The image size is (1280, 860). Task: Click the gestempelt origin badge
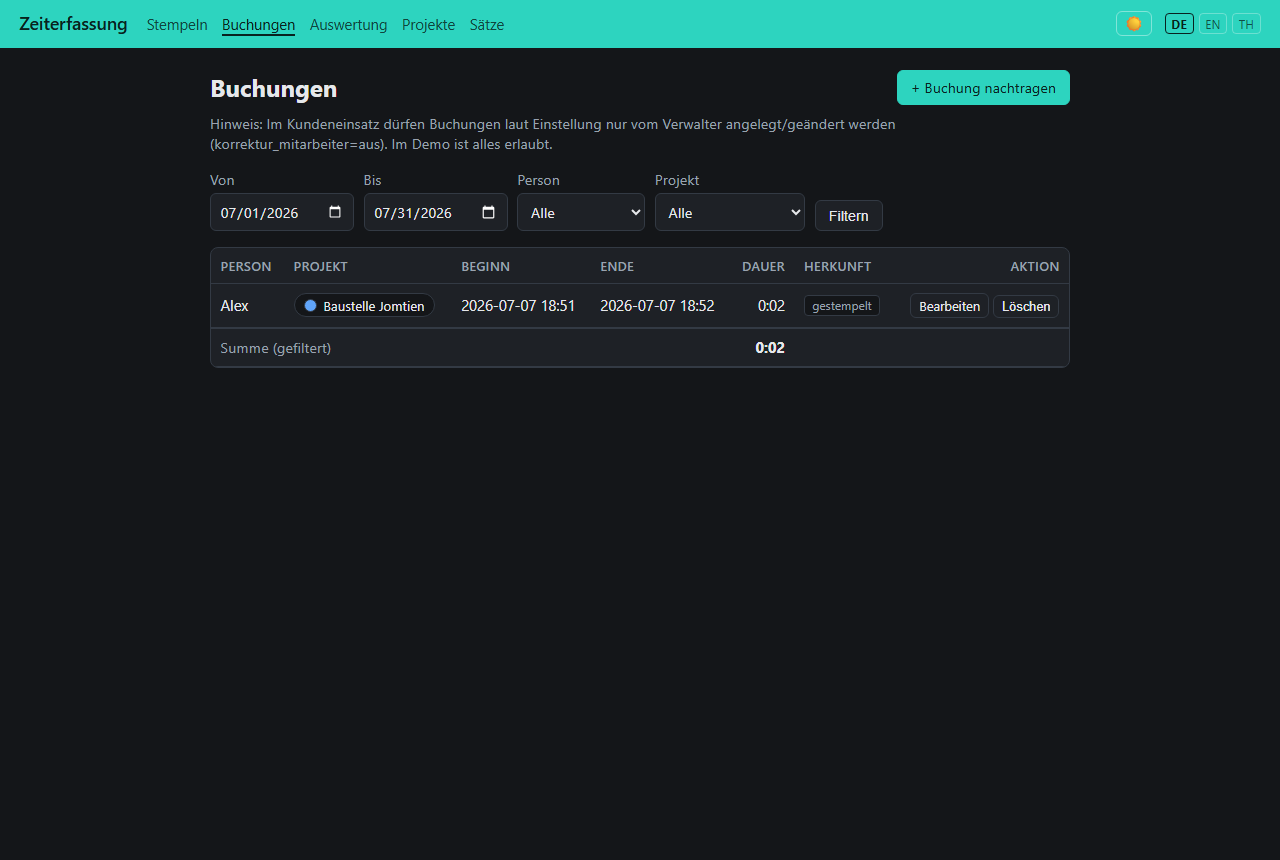[842, 306]
